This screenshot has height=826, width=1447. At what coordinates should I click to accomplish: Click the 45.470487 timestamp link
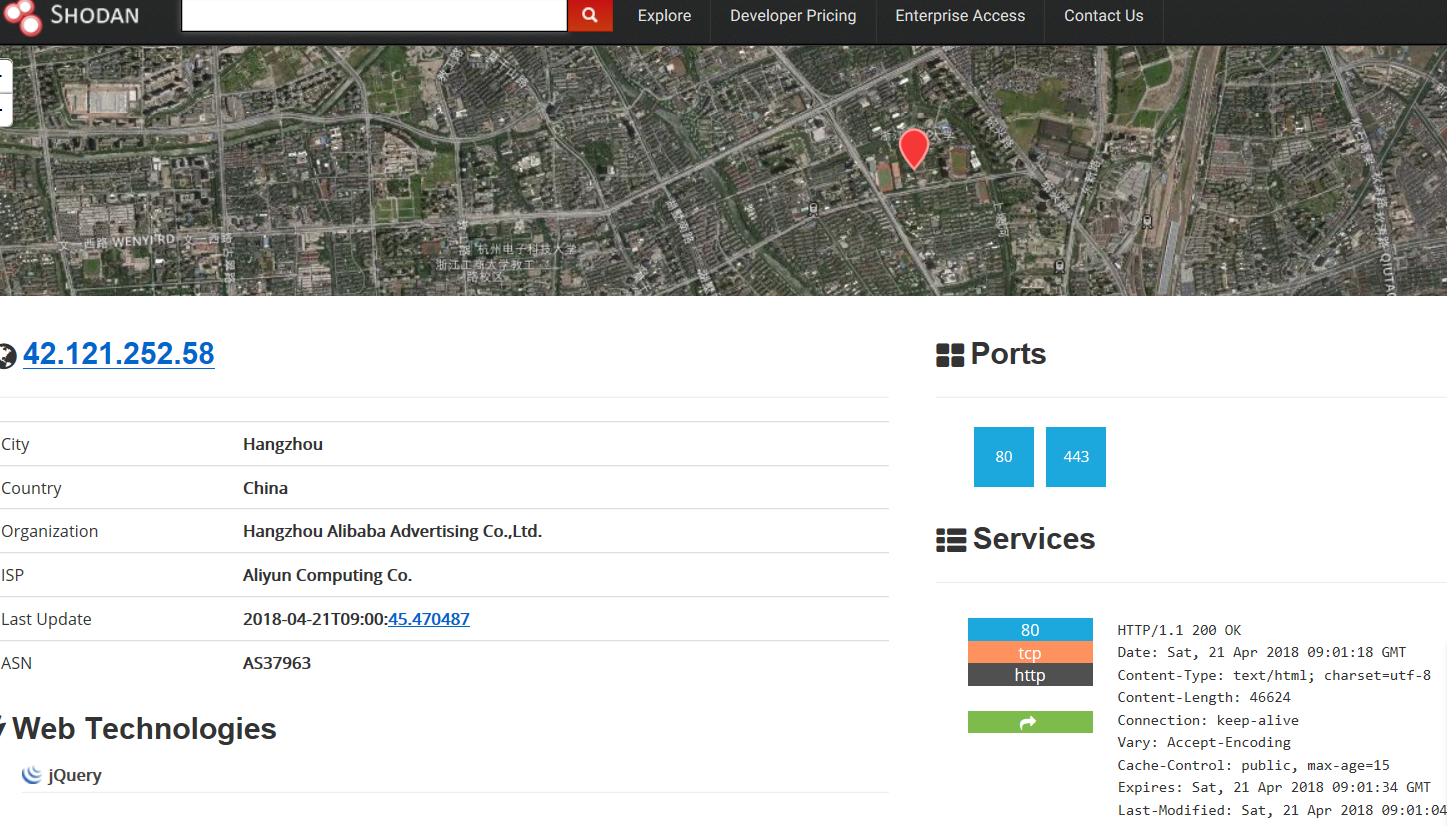429,619
